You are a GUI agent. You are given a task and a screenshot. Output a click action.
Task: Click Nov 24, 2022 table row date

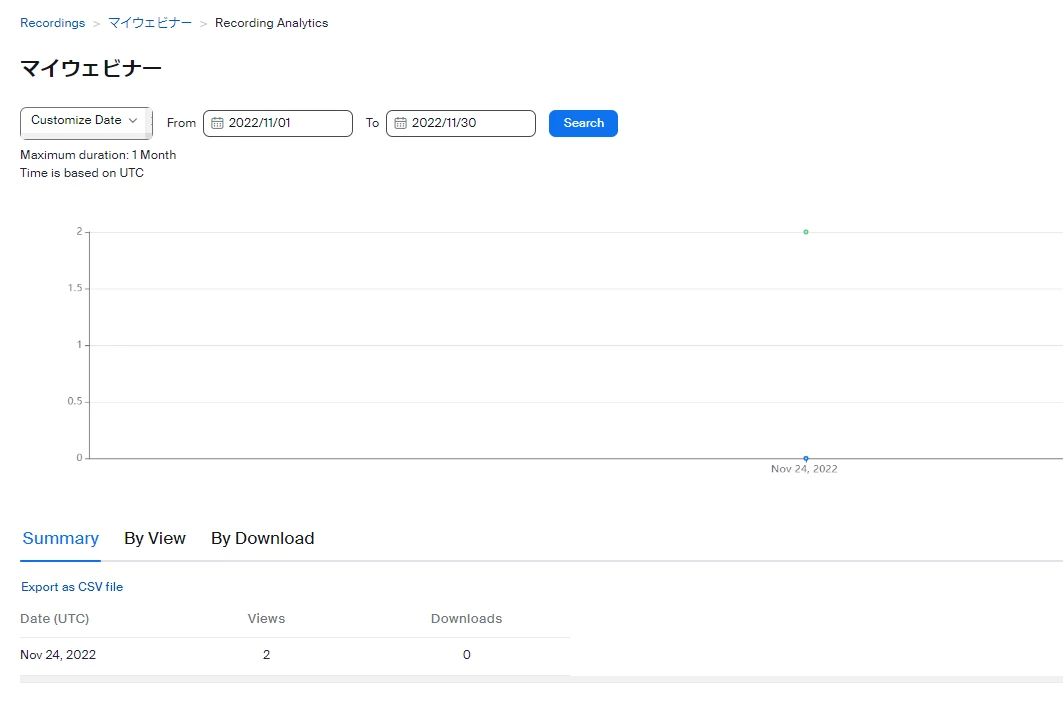click(58, 655)
